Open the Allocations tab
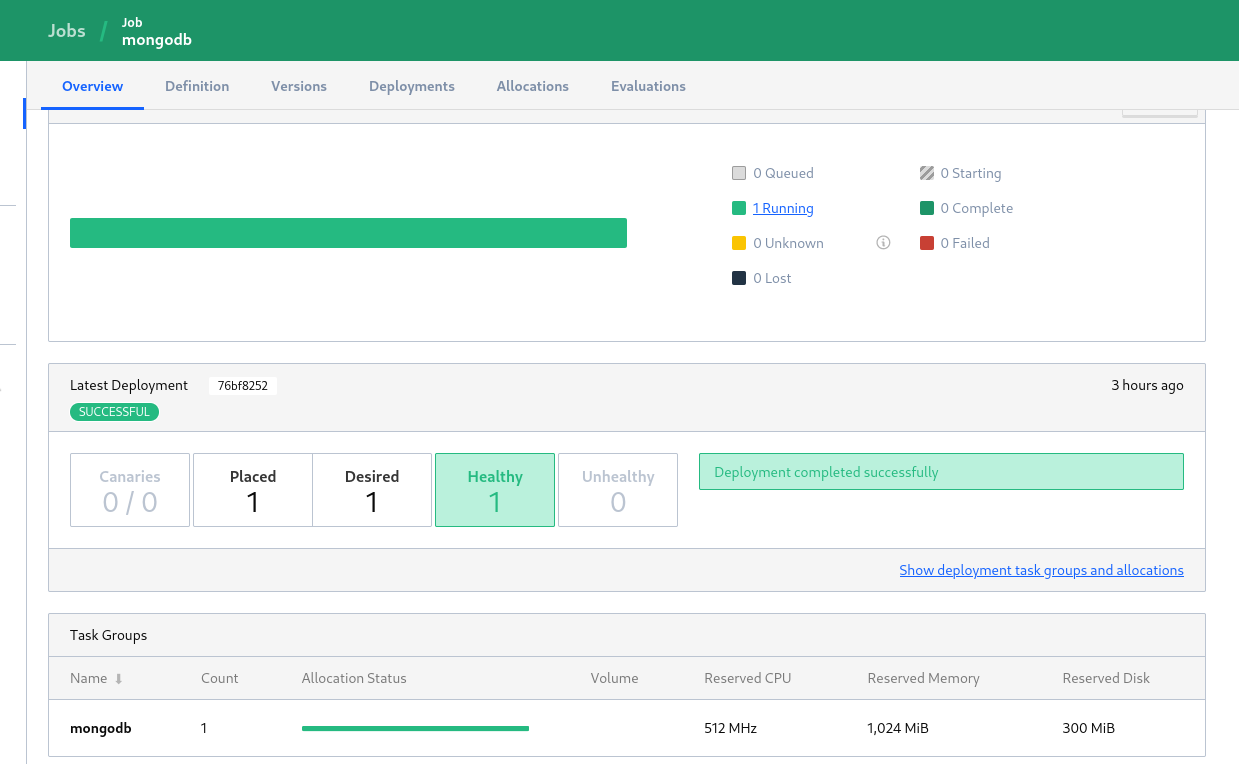 [x=533, y=86]
